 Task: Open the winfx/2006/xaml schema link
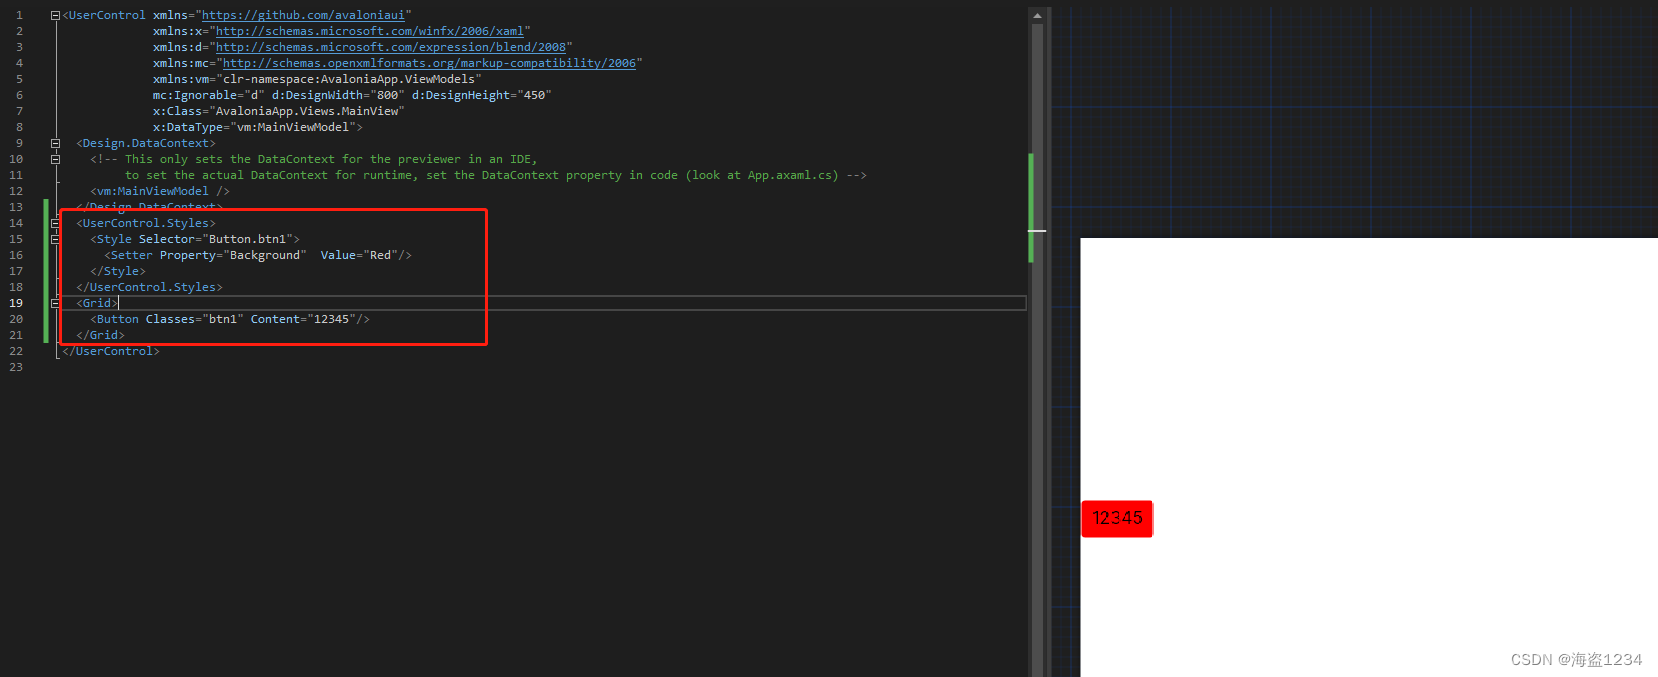[370, 31]
